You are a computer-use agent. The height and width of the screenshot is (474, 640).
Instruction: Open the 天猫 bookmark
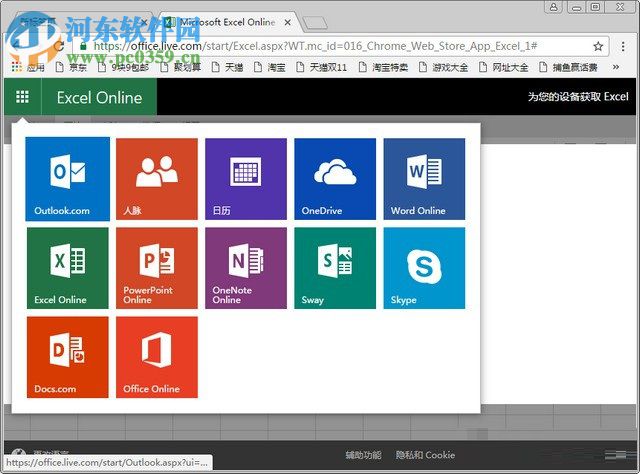[x=227, y=67]
